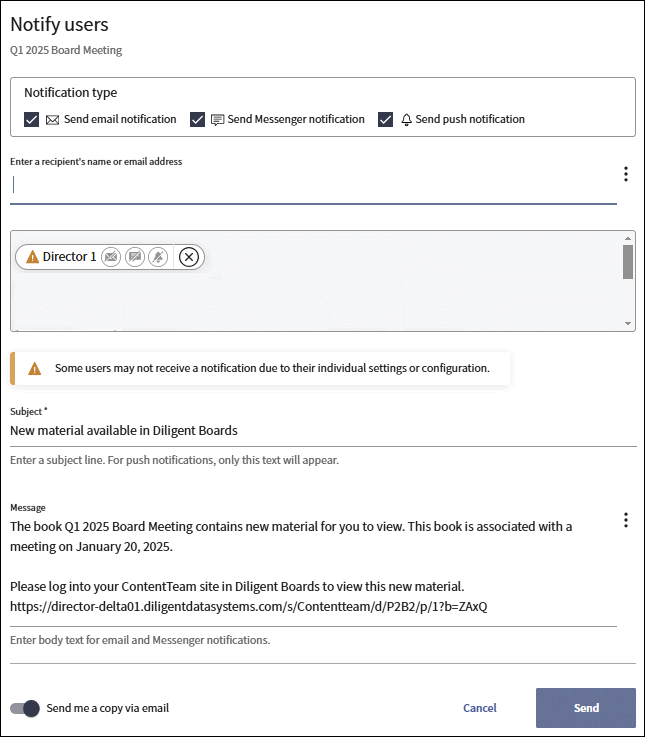
Task: Uncheck Send email notification checkbox
Action: [32, 120]
